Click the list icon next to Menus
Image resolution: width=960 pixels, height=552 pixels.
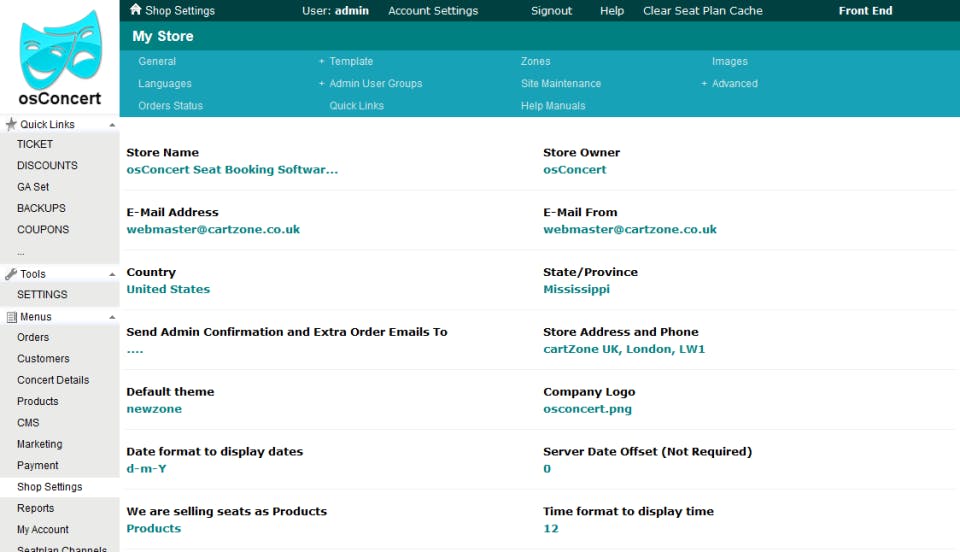tap(11, 317)
